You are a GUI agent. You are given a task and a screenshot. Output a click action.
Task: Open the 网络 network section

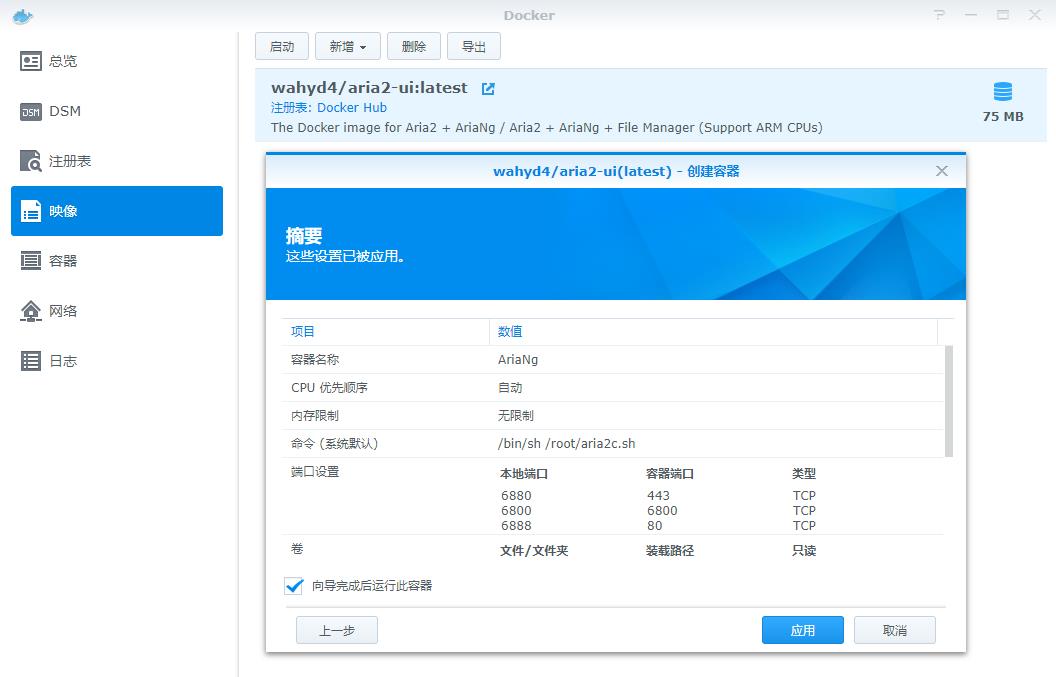point(117,311)
